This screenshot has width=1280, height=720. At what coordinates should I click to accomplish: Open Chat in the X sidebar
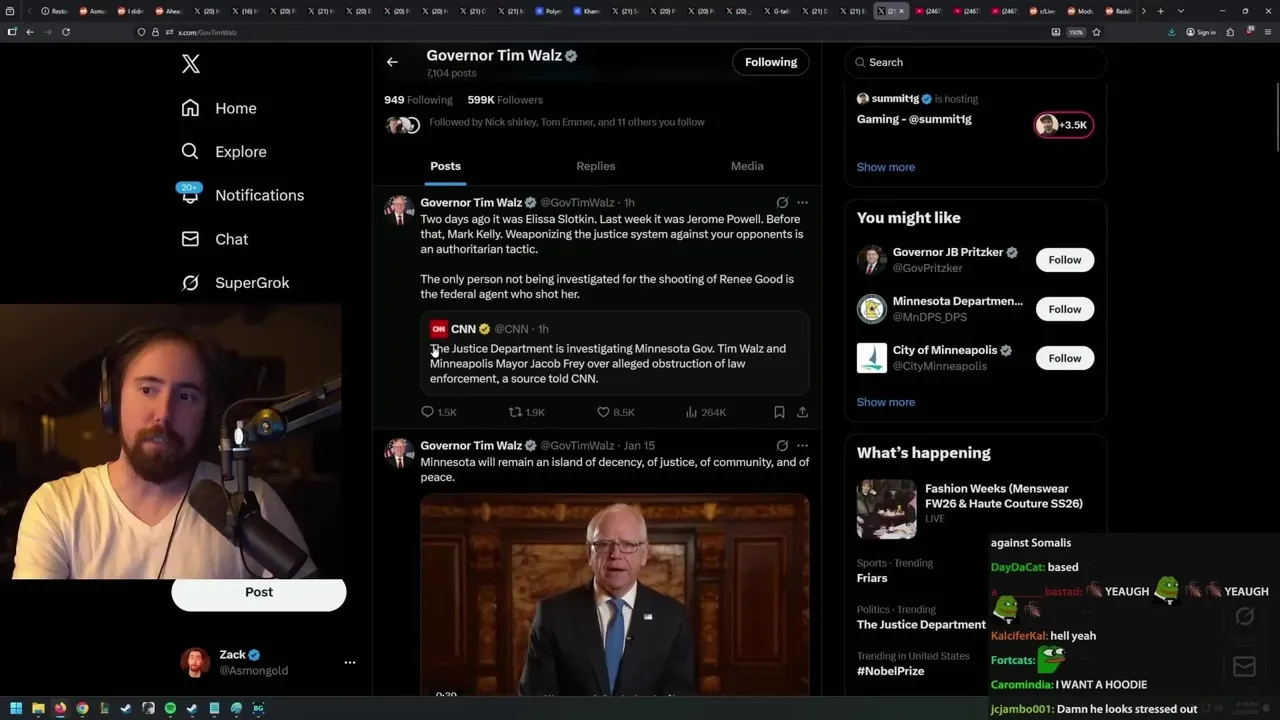tap(215, 239)
